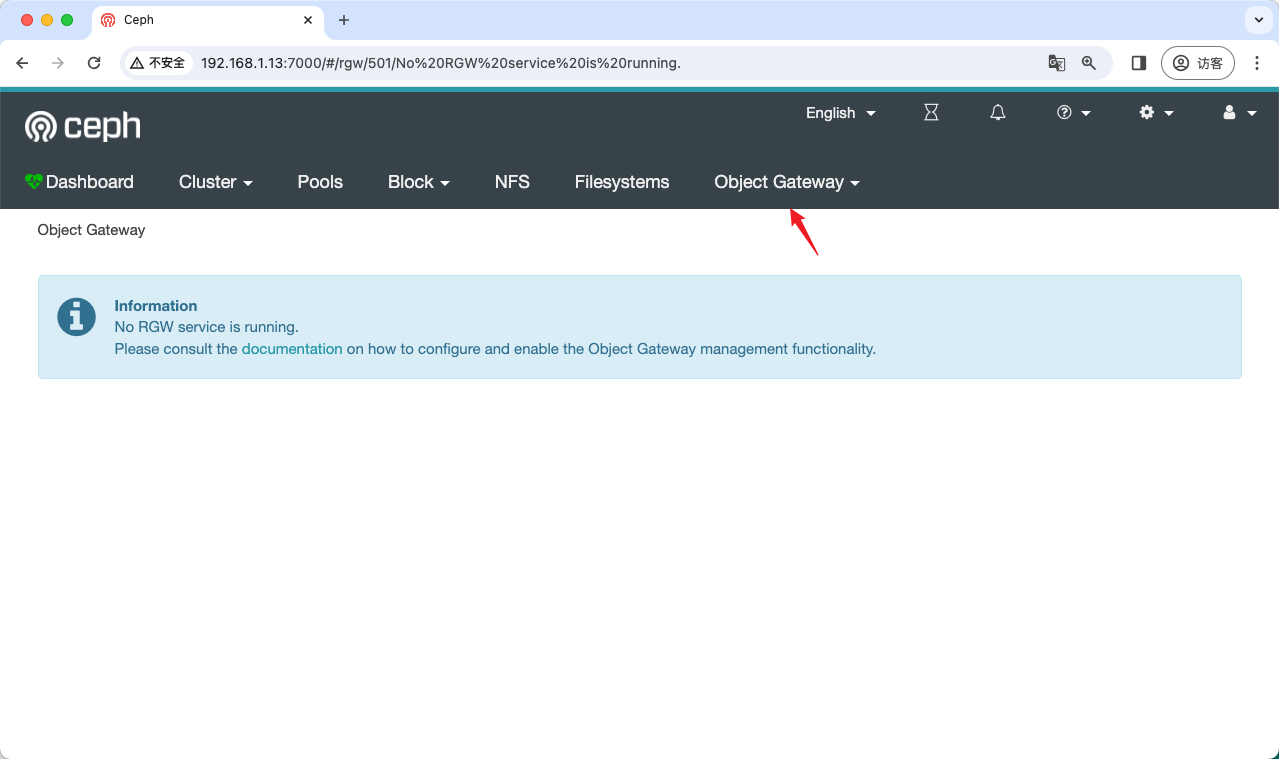The height and width of the screenshot is (759, 1279).
Task: Expand the Object Gateway dropdown
Action: (786, 182)
